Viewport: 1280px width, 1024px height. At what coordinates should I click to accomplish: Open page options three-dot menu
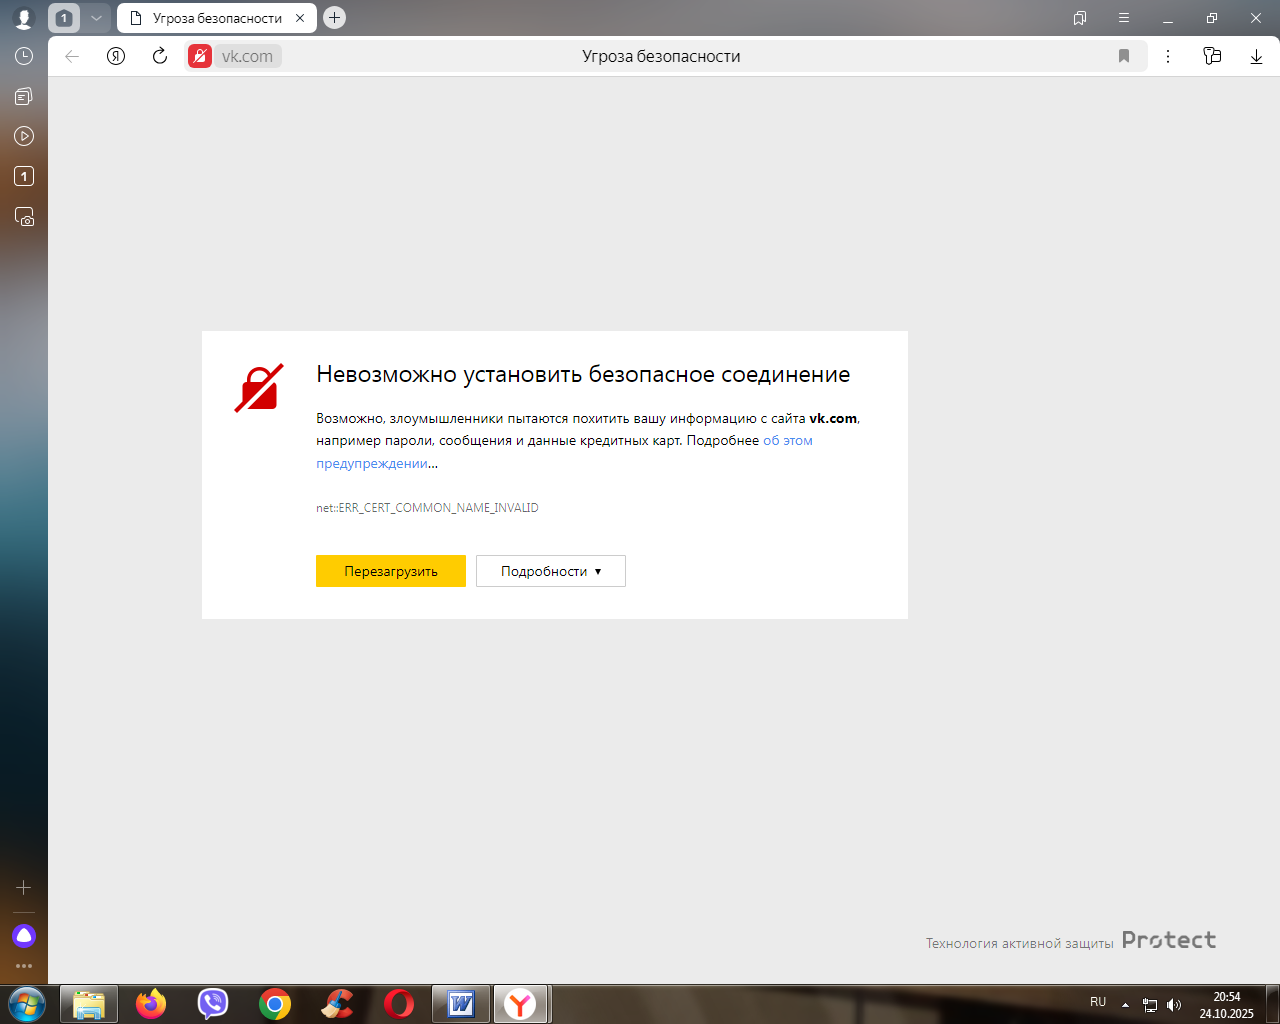[x=1168, y=56]
